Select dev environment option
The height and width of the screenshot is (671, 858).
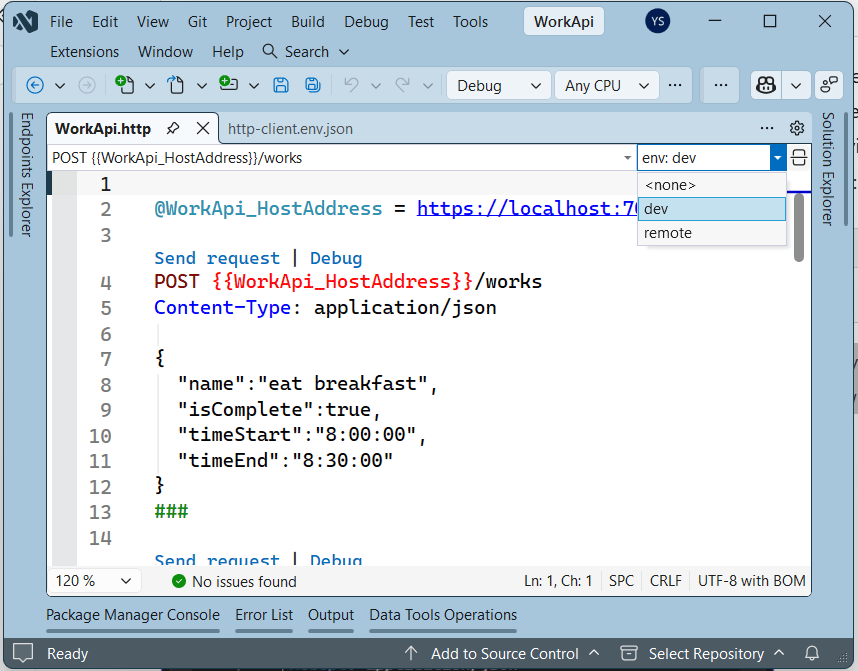click(x=712, y=209)
